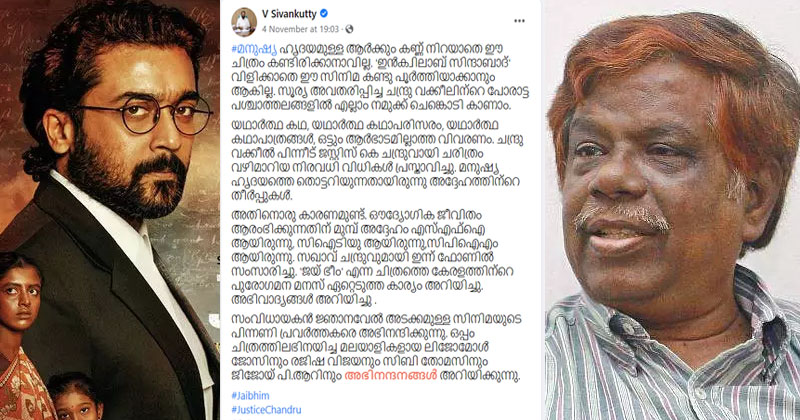Follow the #Jaibhim hashtag
Image resolution: width=800 pixels, height=420 pixels.
[250, 396]
